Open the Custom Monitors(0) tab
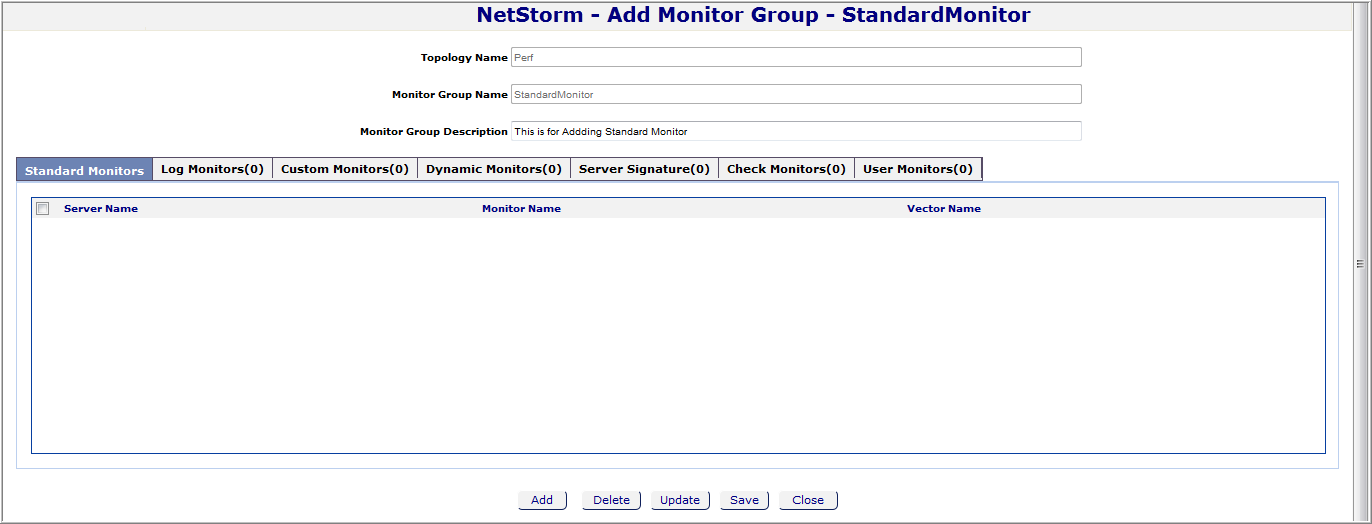 click(x=345, y=169)
